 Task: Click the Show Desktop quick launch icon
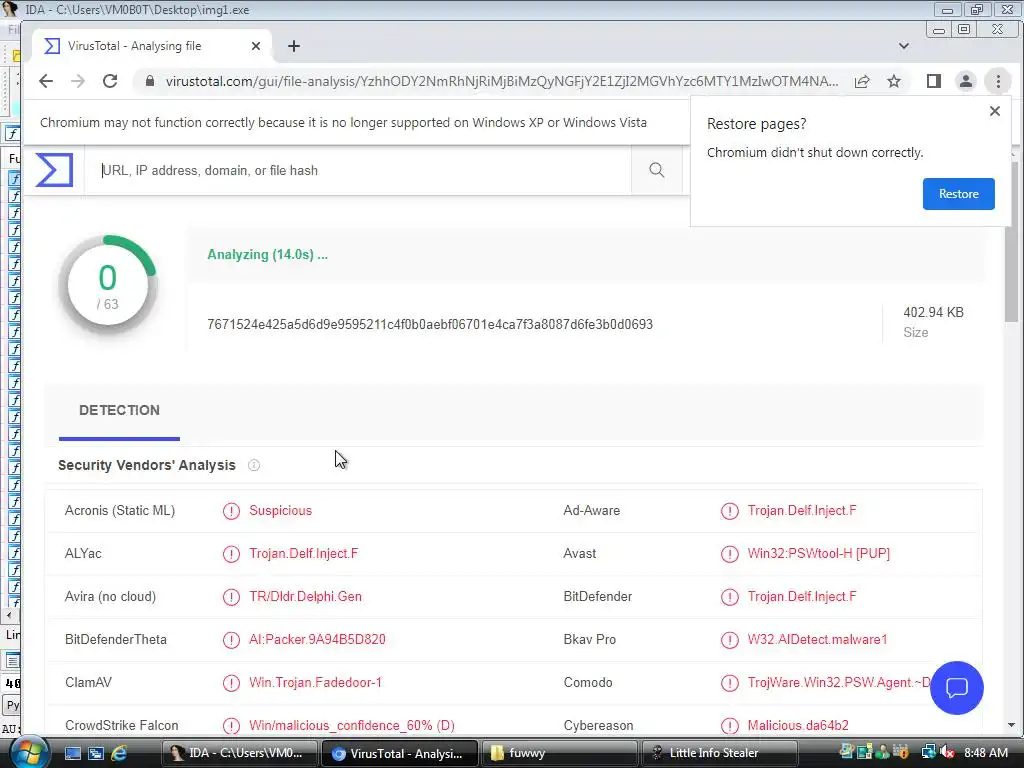[72, 753]
